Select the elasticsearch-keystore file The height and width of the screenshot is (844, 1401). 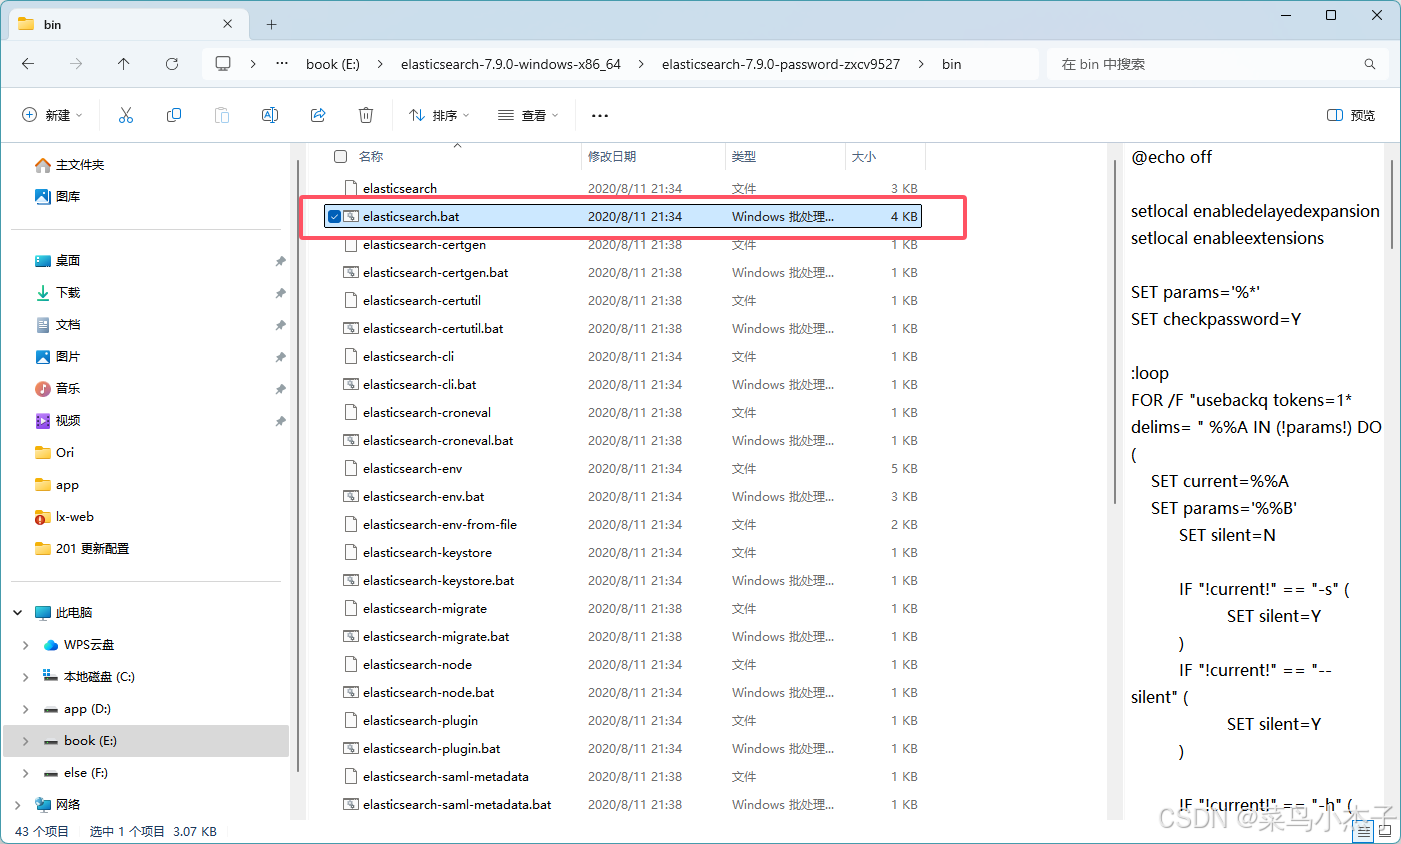point(427,552)
